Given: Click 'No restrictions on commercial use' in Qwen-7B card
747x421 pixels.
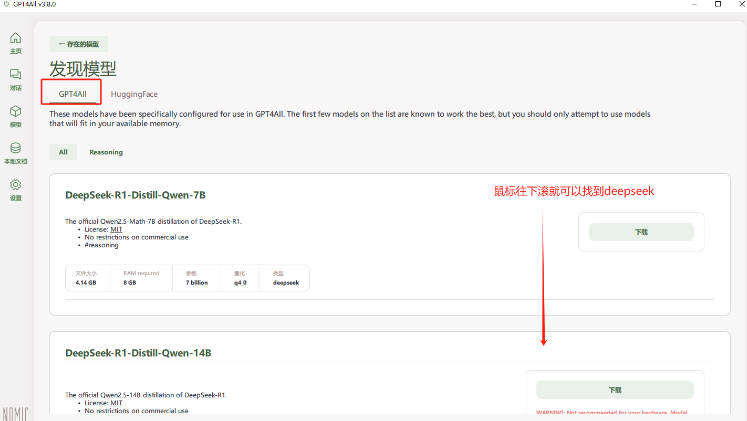Looking at the screenshot, I should [136, 237].
